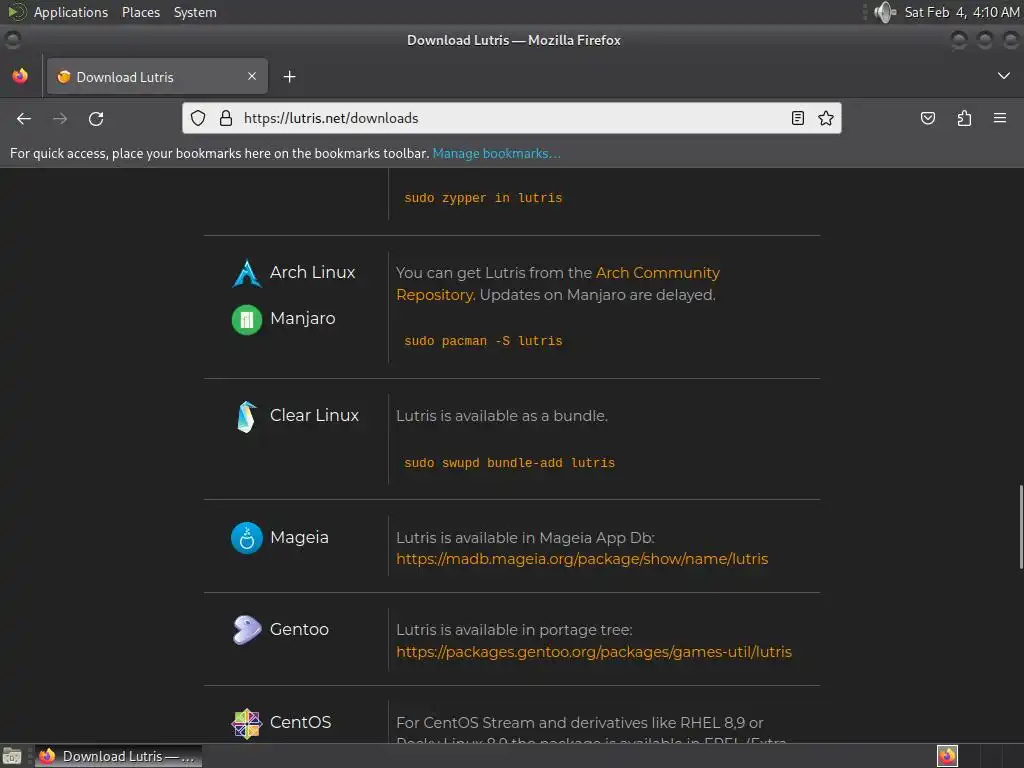Click the 'Clear Linux' heading text
This screenshot has height=768, width=1024.
point(315,415)
